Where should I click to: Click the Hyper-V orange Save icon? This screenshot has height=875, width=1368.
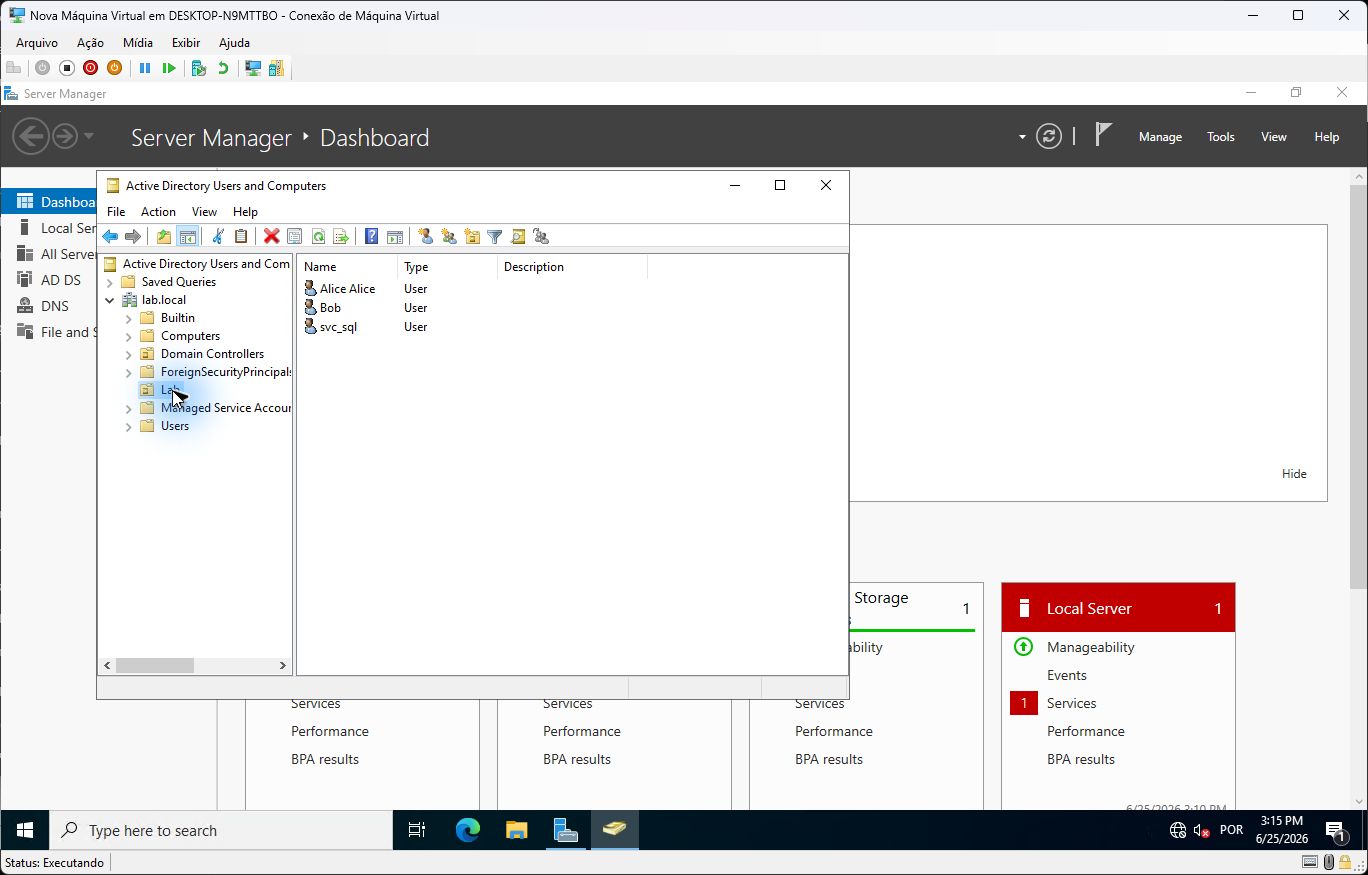point(114,68)
